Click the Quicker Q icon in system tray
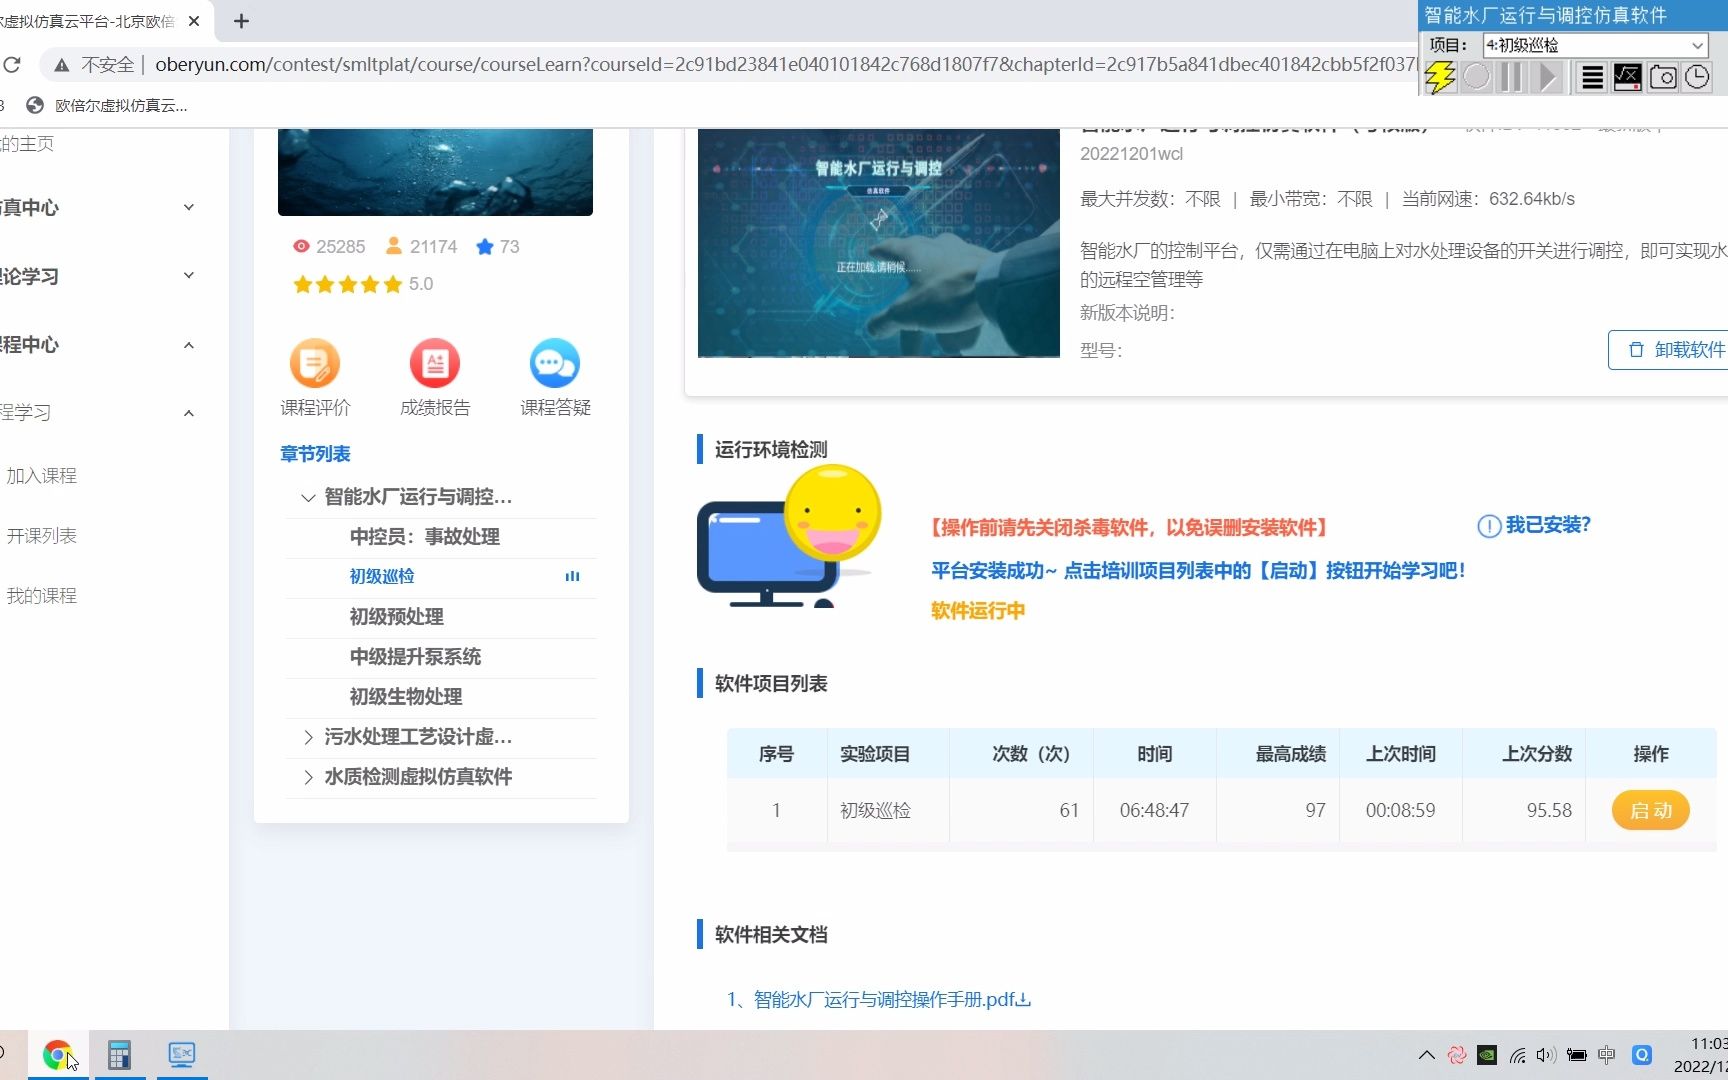Screen dimensions: 1728x1080 (x=1641, y=1054)
